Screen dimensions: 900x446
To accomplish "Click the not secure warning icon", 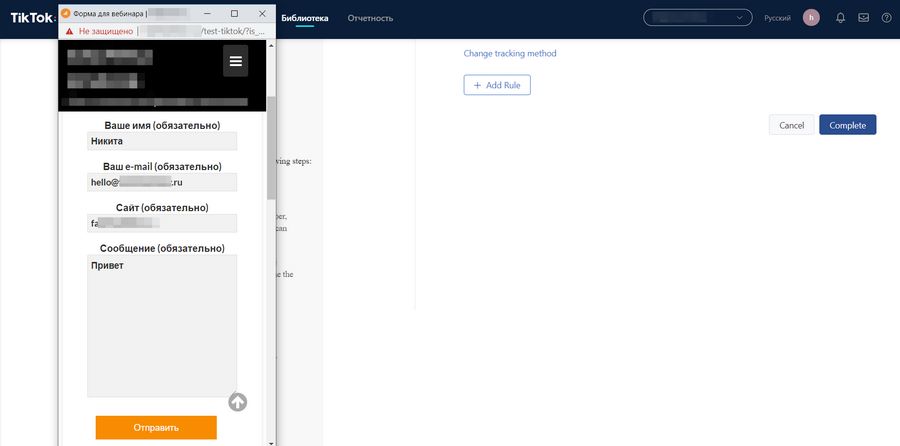I will tap(69, 31).
